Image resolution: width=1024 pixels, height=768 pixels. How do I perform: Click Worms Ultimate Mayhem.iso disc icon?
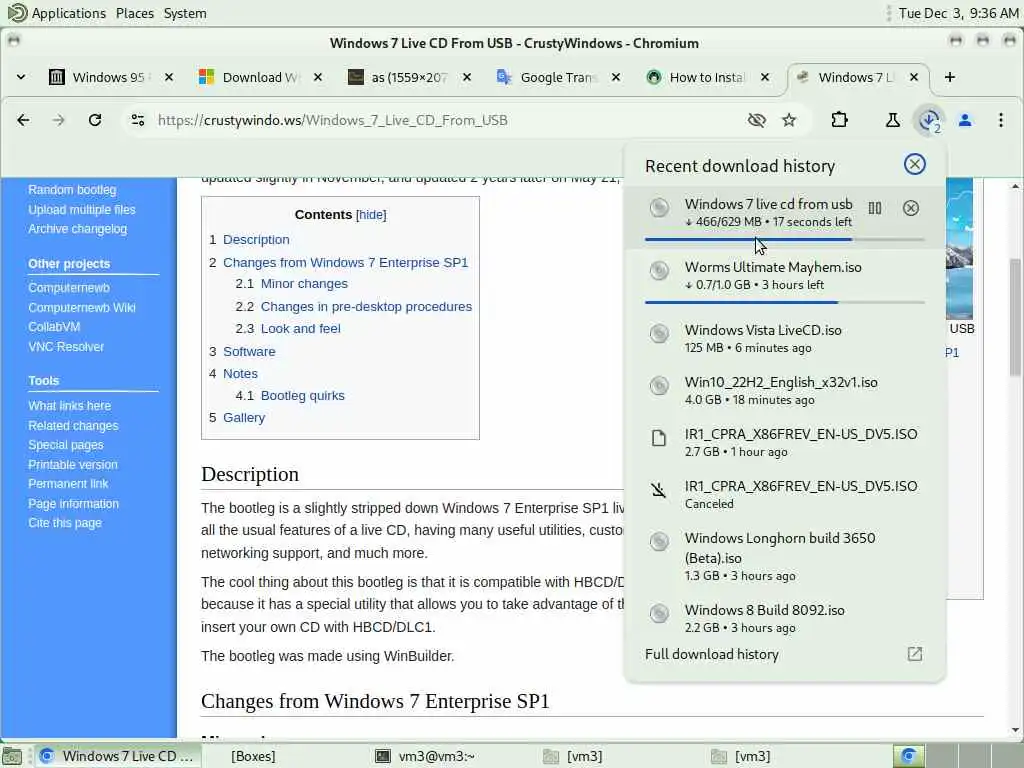(659, 270)
